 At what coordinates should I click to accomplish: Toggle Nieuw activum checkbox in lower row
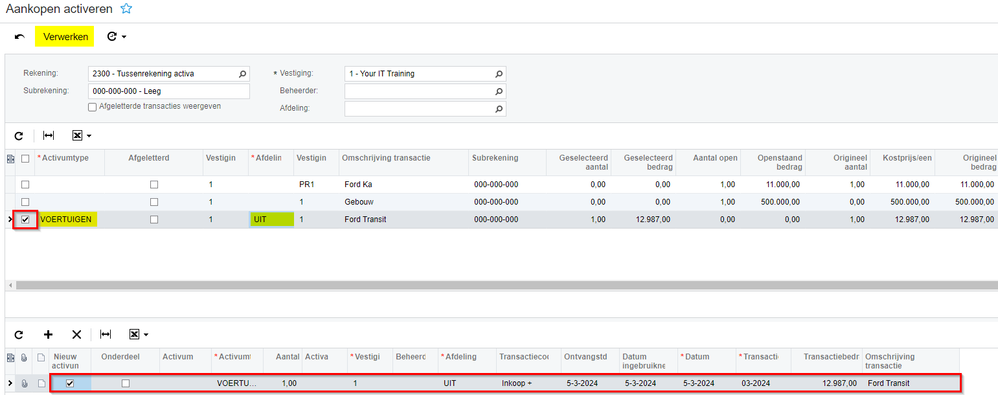pos(70,384)
